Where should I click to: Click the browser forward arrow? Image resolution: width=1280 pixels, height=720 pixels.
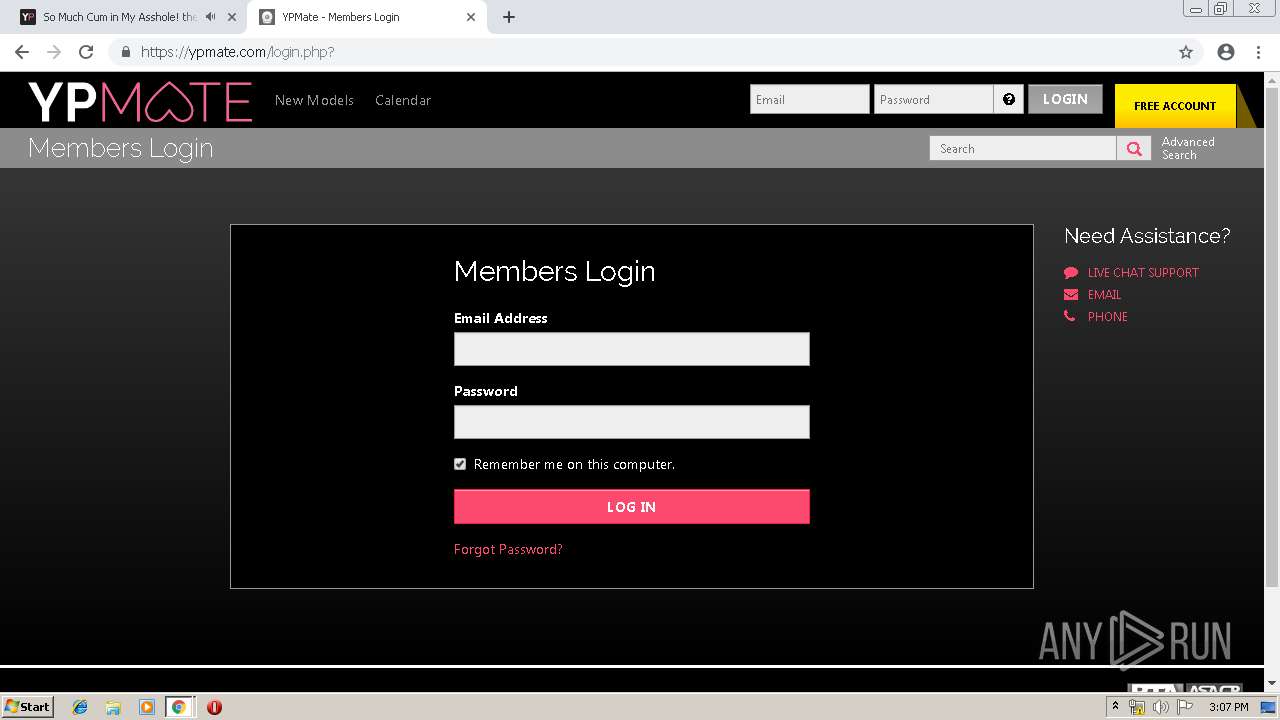point(54,52)
